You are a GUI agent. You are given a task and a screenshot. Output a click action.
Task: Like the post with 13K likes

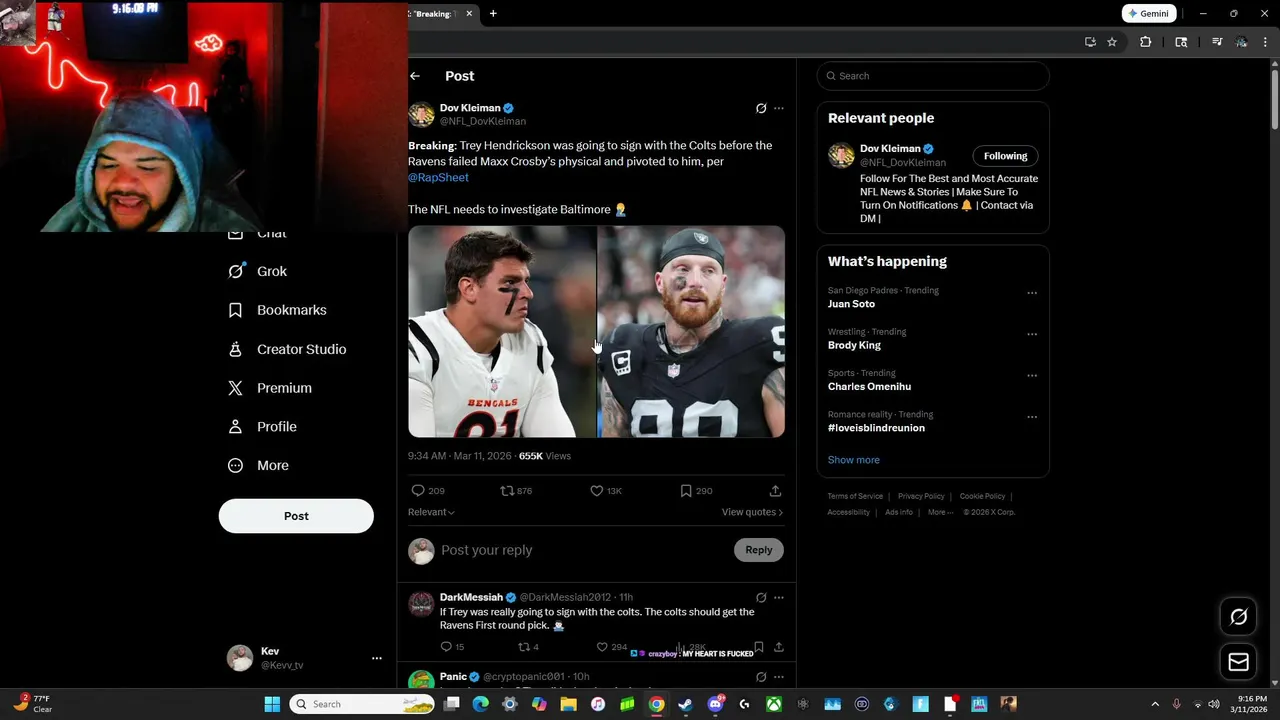pyautogui.click(x=597, y=491)
